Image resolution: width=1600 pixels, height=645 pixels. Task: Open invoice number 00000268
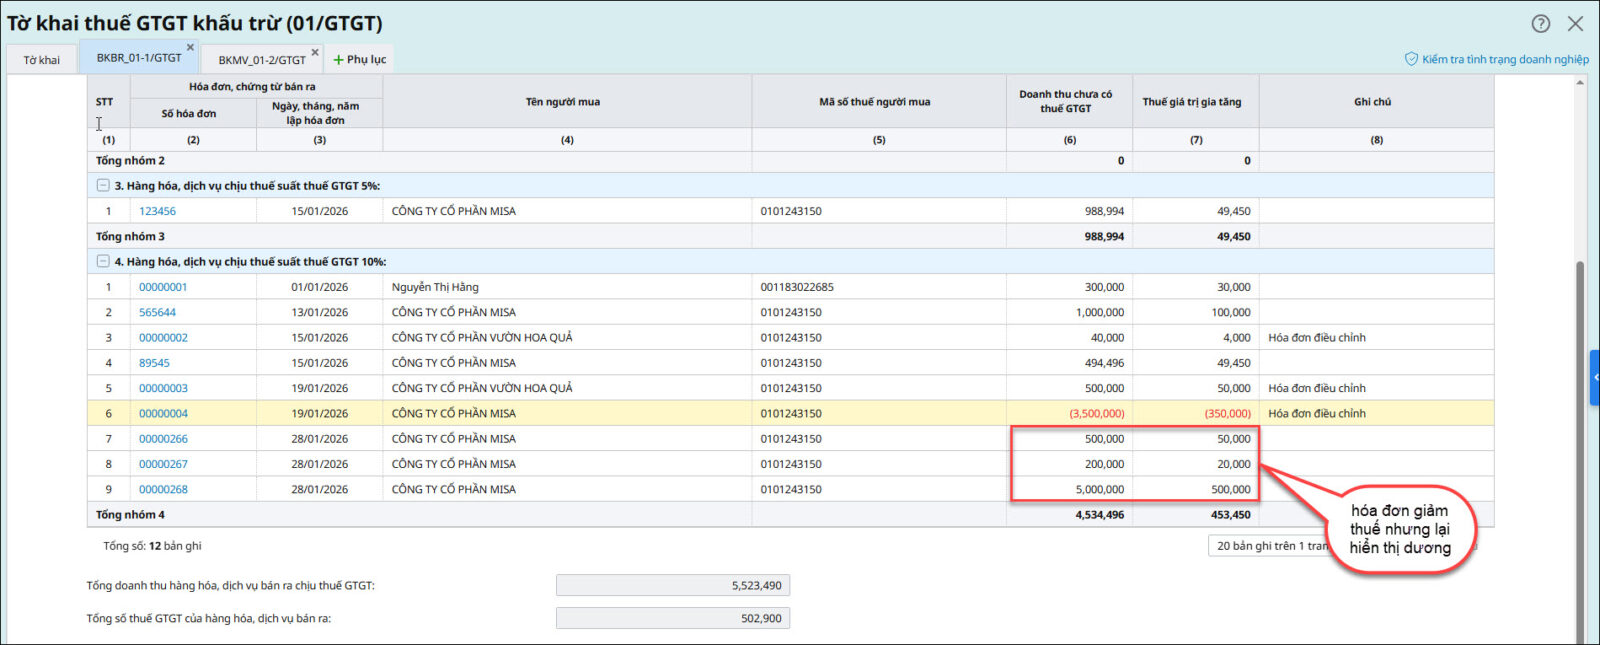tap(163, 489)
